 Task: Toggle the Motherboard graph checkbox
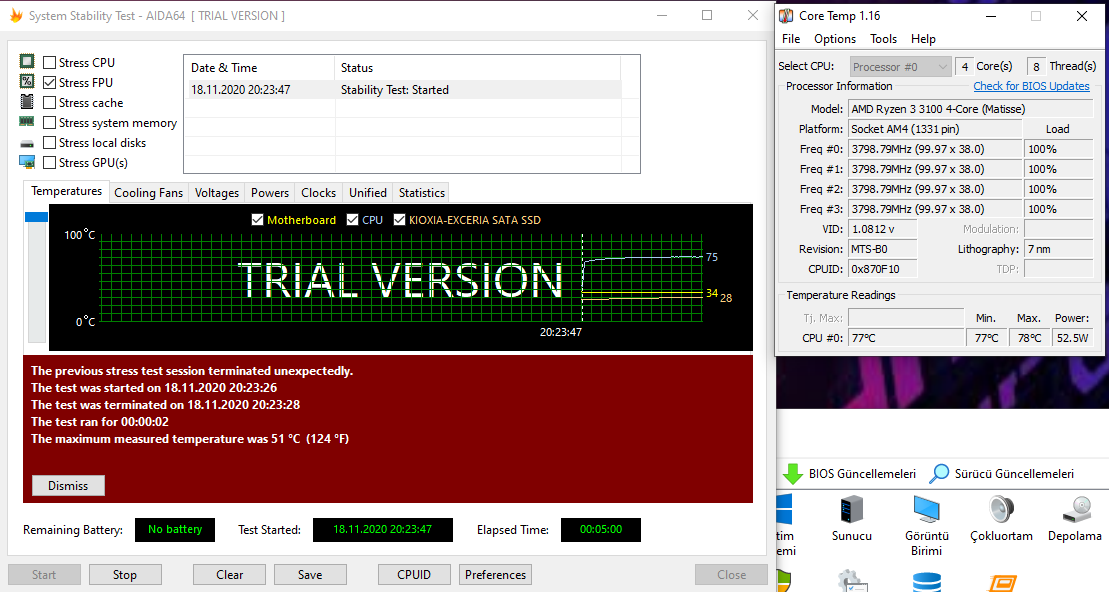pyautogui.click(x=257, y=219)
